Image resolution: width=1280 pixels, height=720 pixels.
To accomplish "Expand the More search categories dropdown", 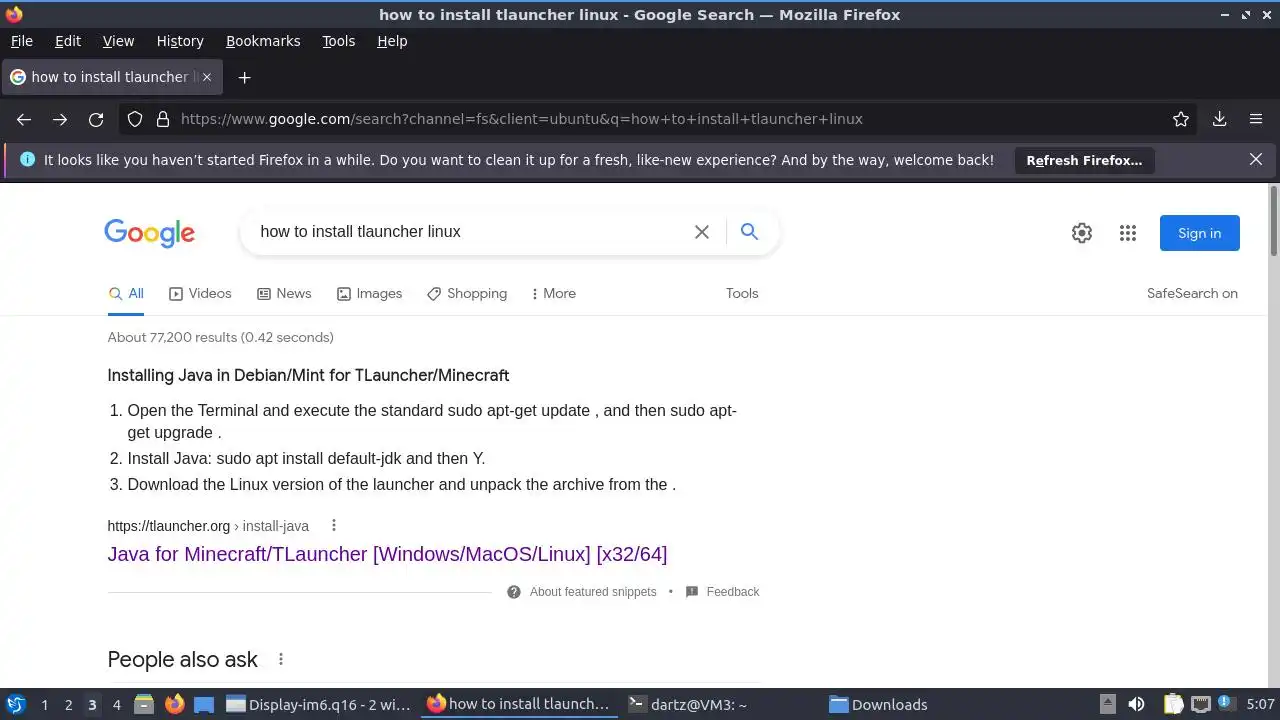I will pyautogui.click(x=554, y=294).
